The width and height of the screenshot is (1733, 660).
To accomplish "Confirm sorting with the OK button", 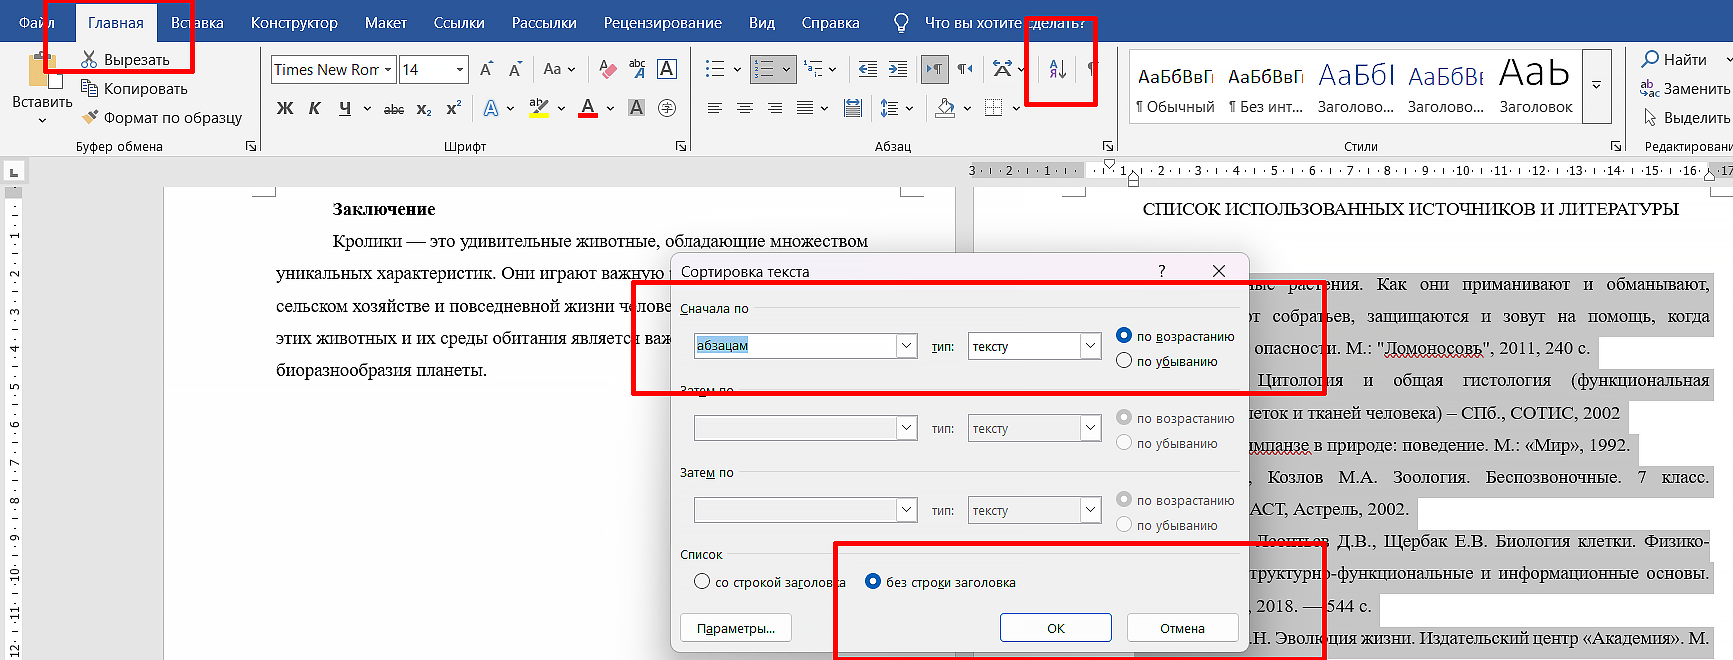I will (1055, 628).
